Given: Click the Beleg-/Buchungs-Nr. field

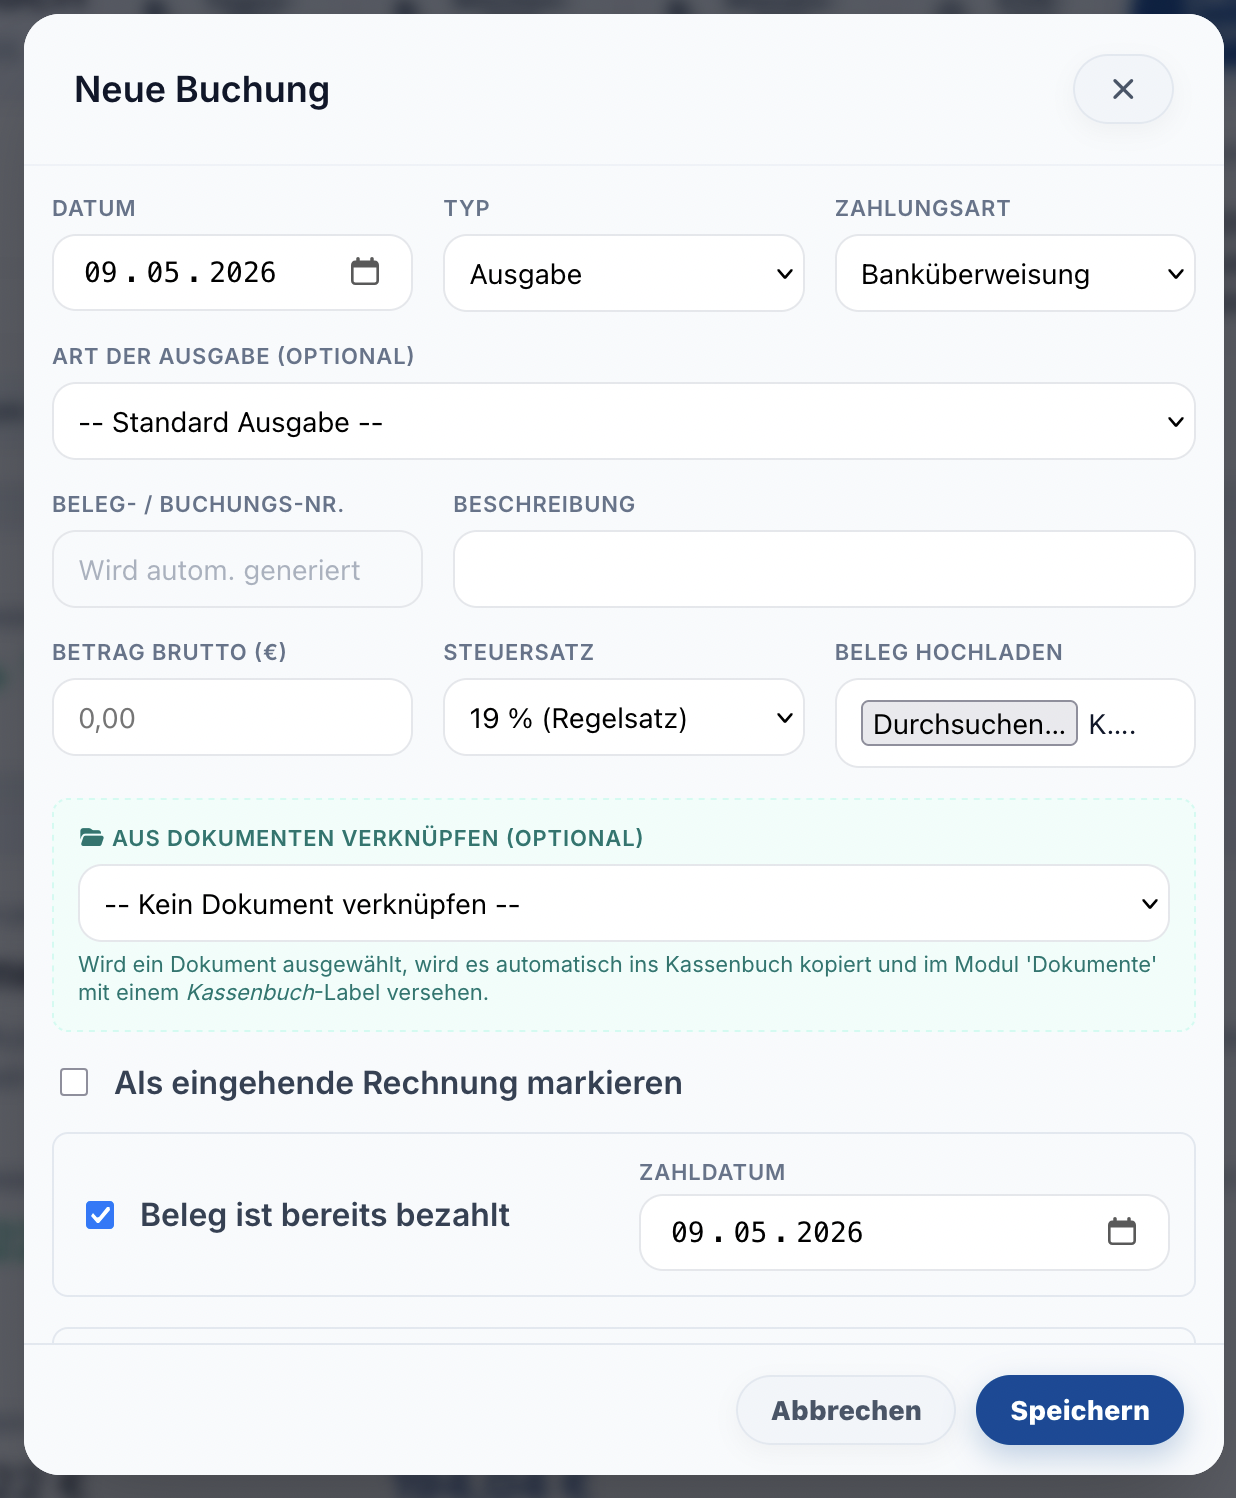Looking at the screenshot, I should [237, 569].
